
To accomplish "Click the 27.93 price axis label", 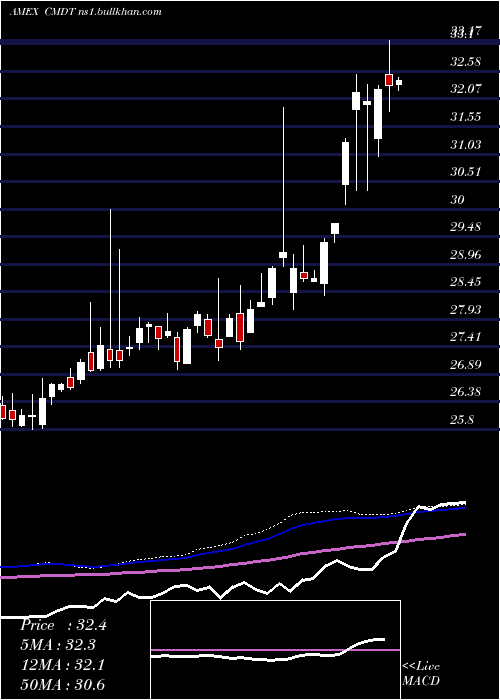I will pyautogui.click(x=466, y=309).
